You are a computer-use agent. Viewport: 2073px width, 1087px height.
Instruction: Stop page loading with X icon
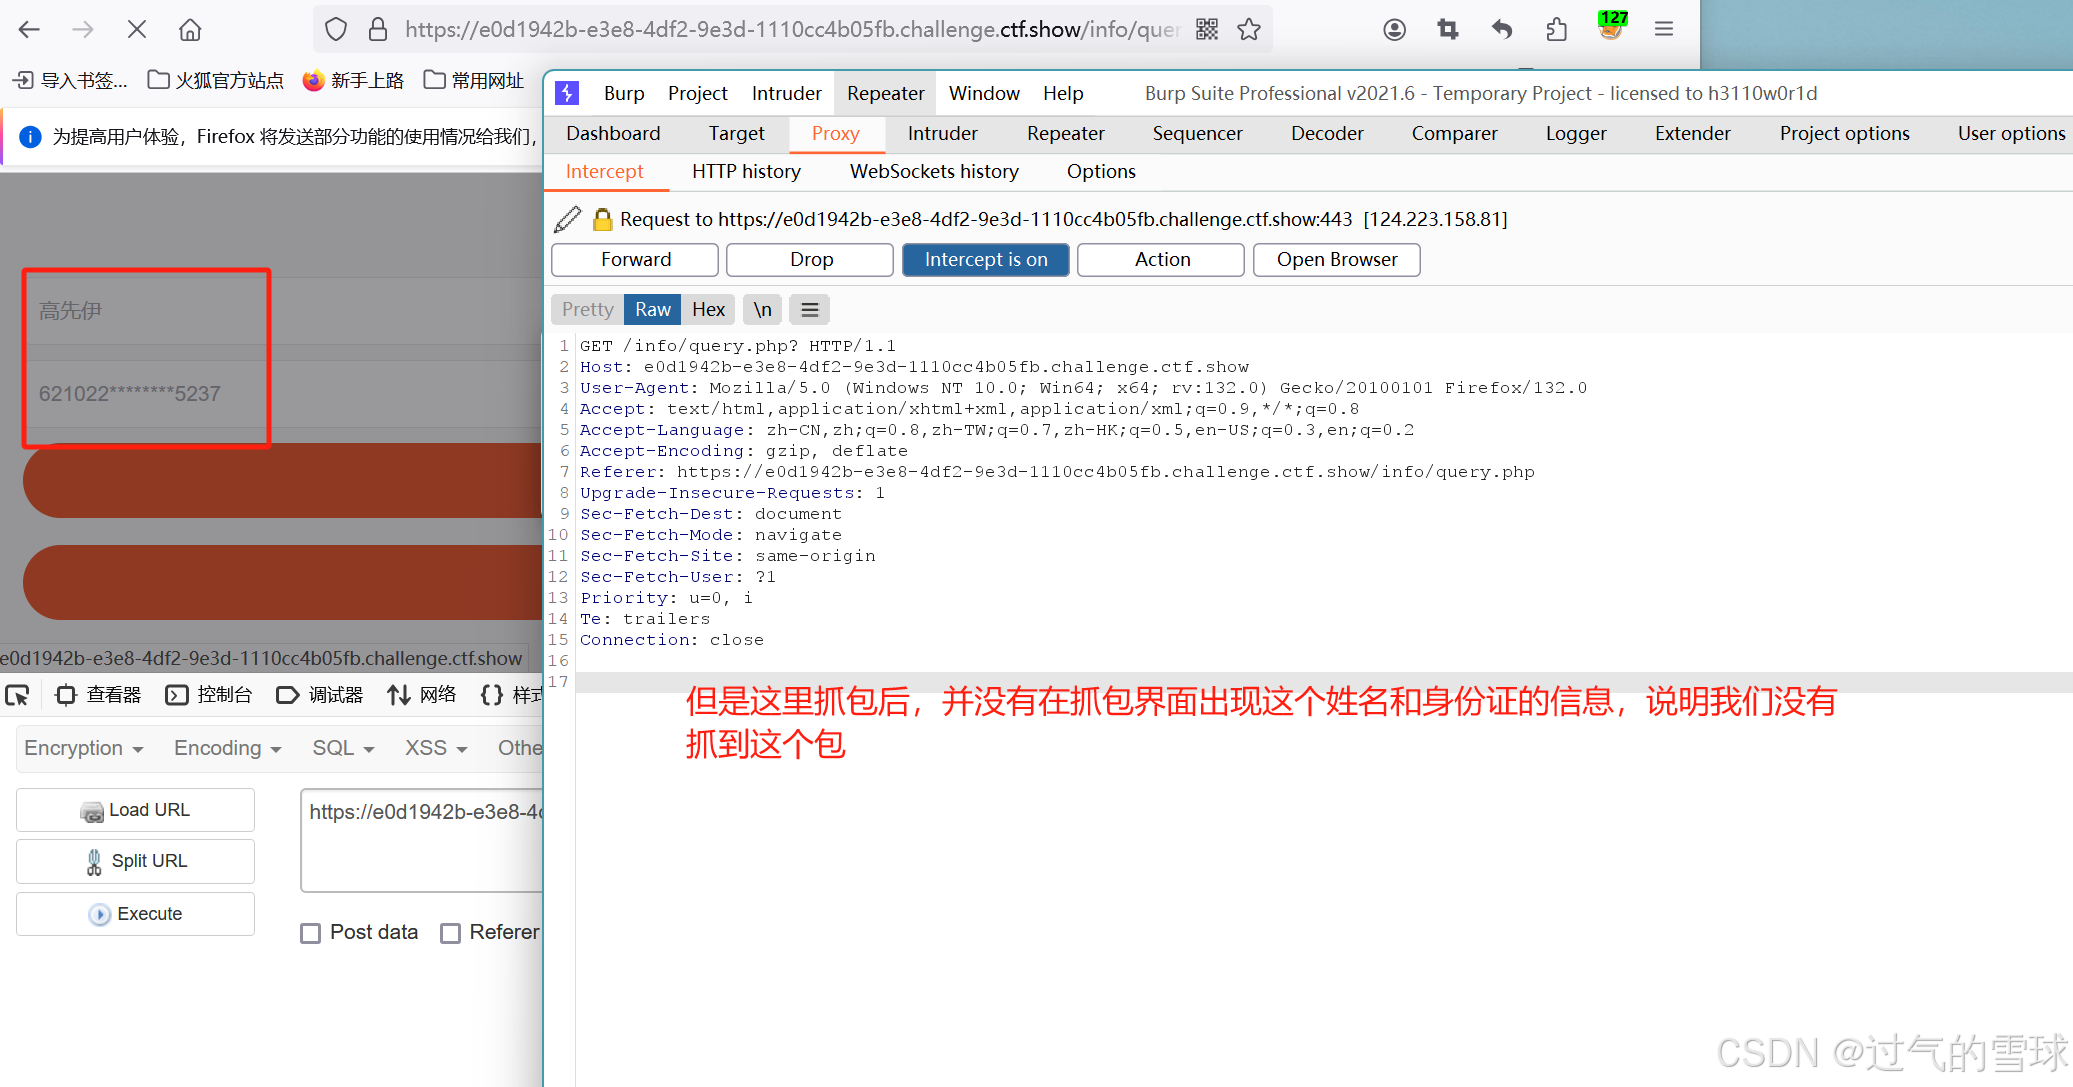[137, 30]
